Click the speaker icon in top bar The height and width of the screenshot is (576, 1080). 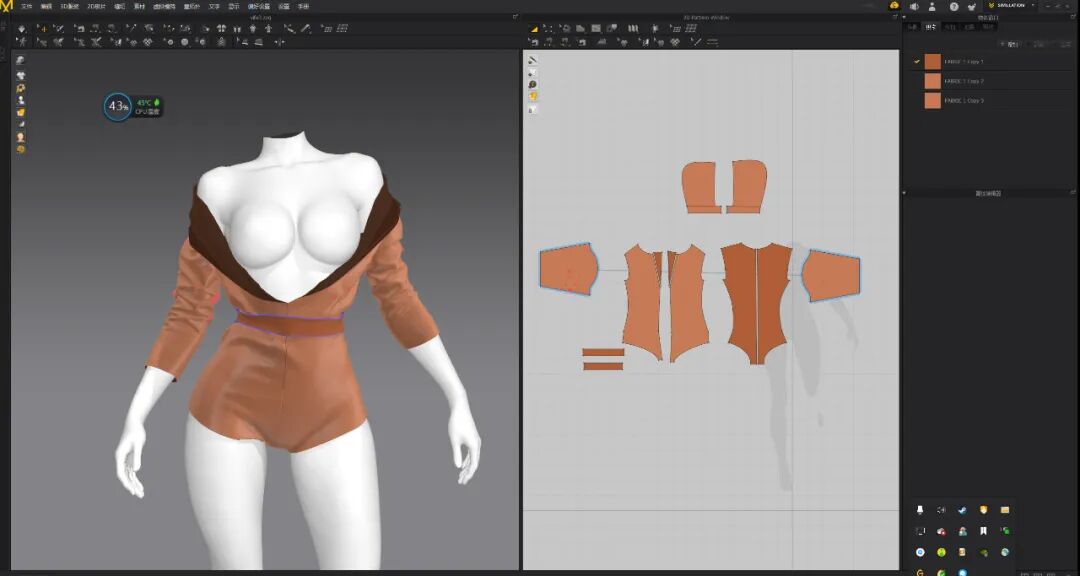[913, 6]
